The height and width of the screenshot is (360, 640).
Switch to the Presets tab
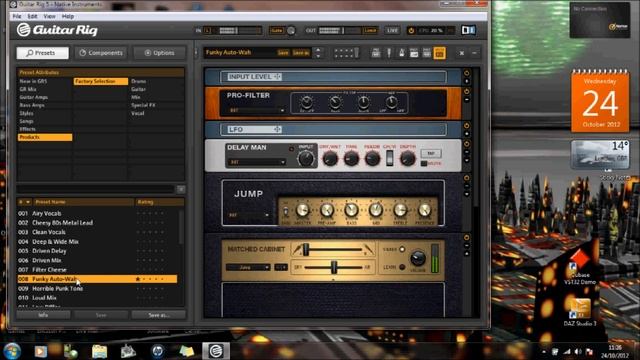tap(42, 53)
